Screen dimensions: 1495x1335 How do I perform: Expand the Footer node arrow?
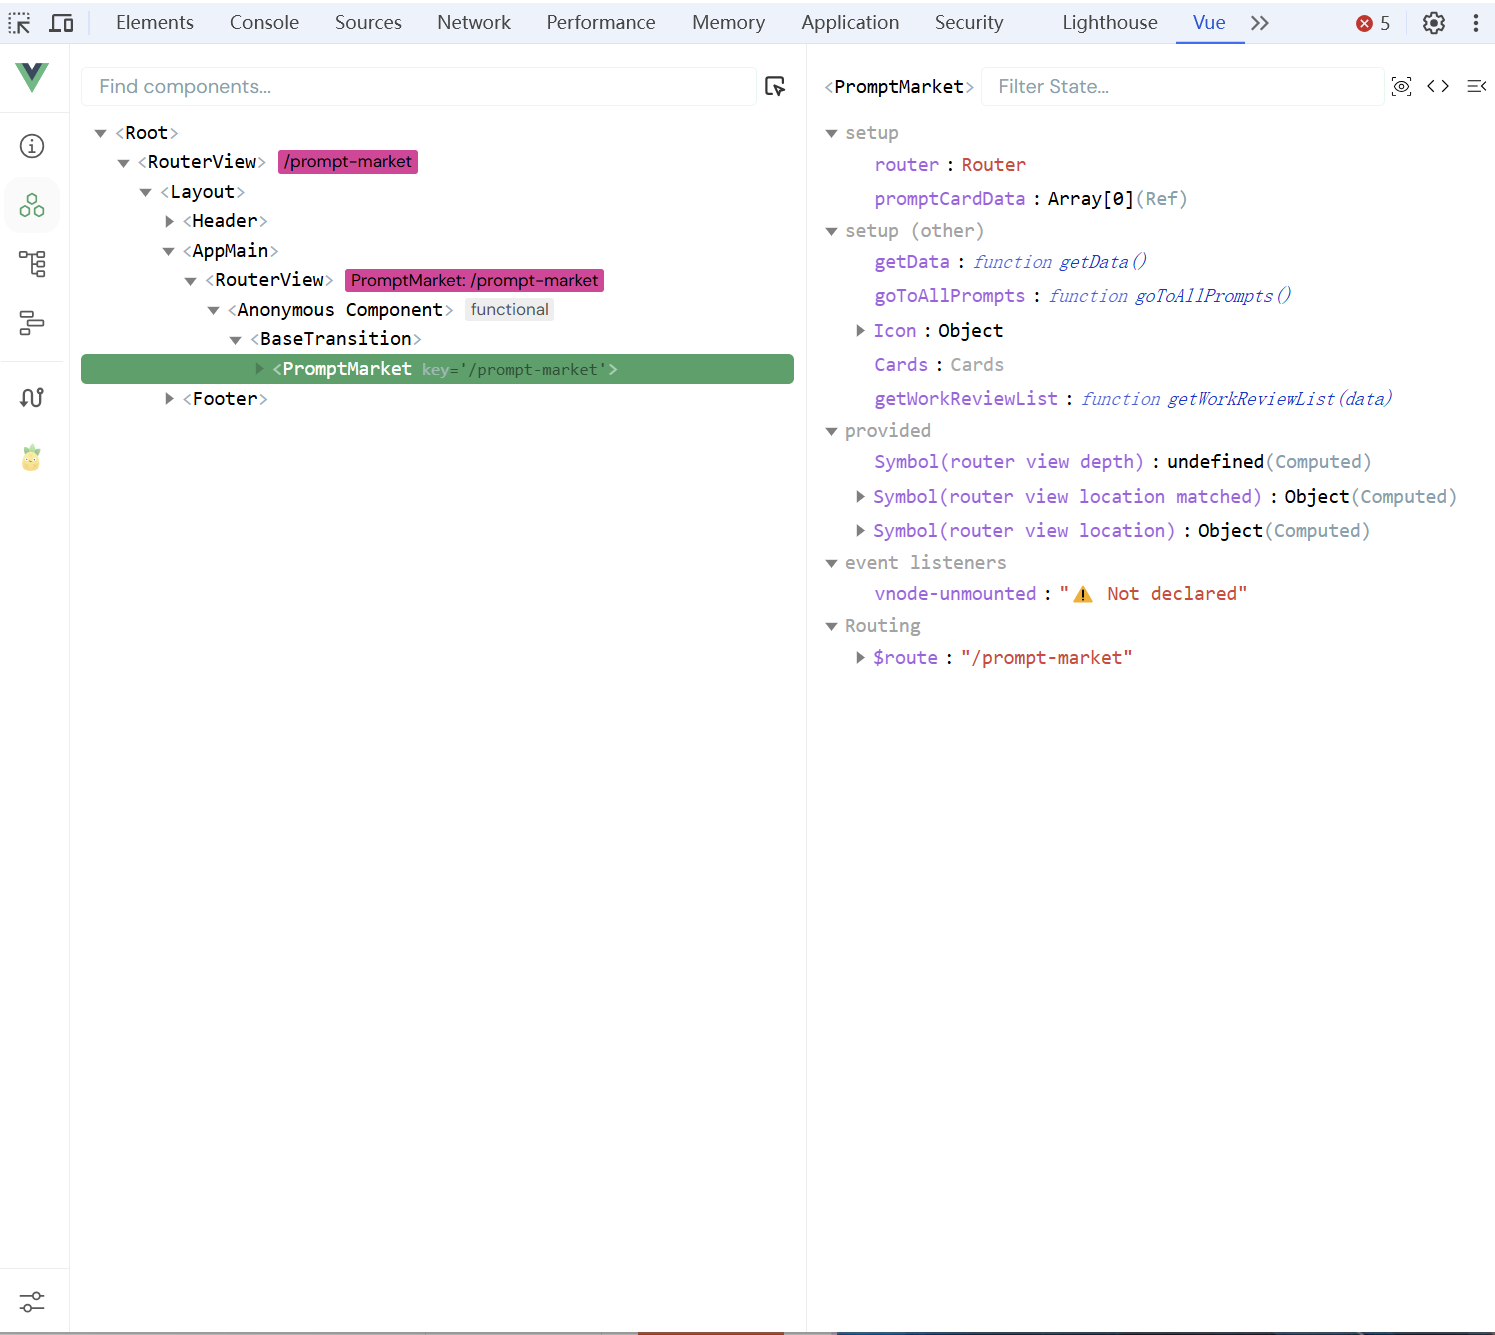pyautogui.click(x=169, y=399)
